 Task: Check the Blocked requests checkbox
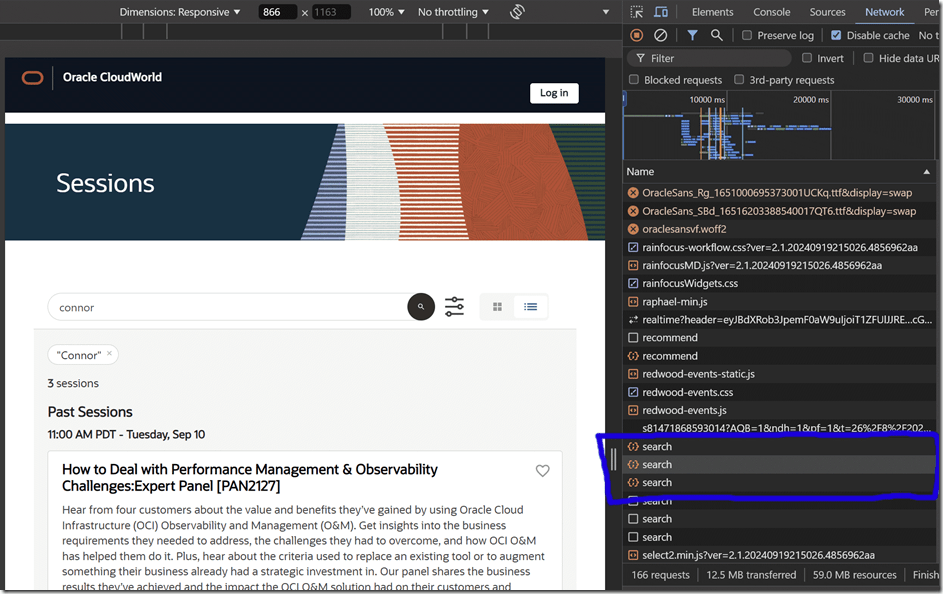click(634, 80)
